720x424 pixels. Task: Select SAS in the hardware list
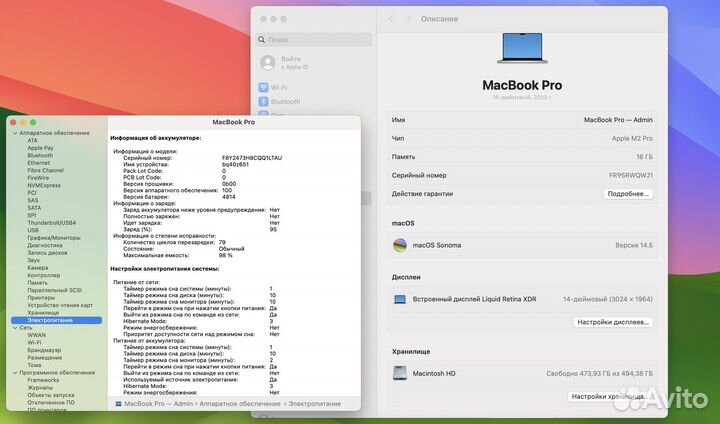(33, 200)
